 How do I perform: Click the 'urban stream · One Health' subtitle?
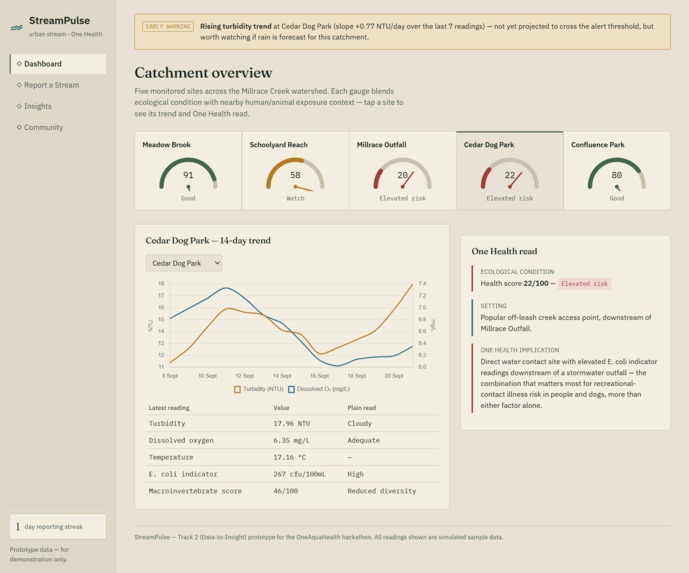(x=65, y=34)
